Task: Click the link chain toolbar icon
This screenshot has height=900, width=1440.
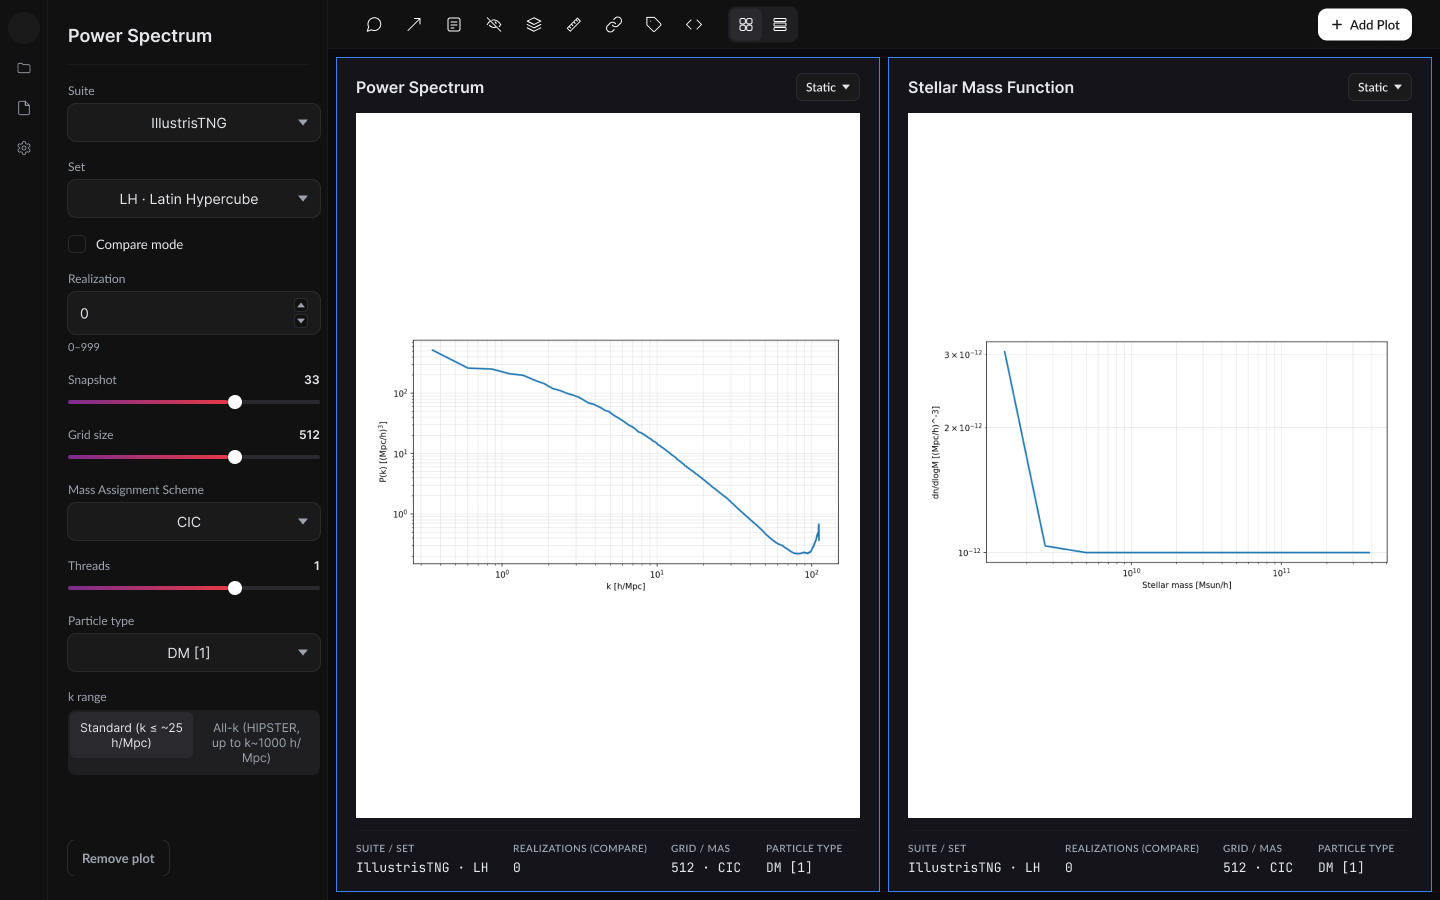Action: click(x=614, y=25)
